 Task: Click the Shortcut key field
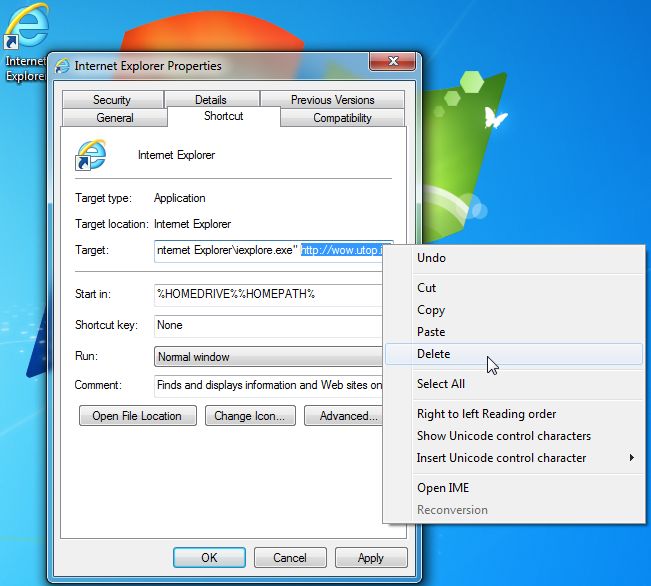point(268,326)
